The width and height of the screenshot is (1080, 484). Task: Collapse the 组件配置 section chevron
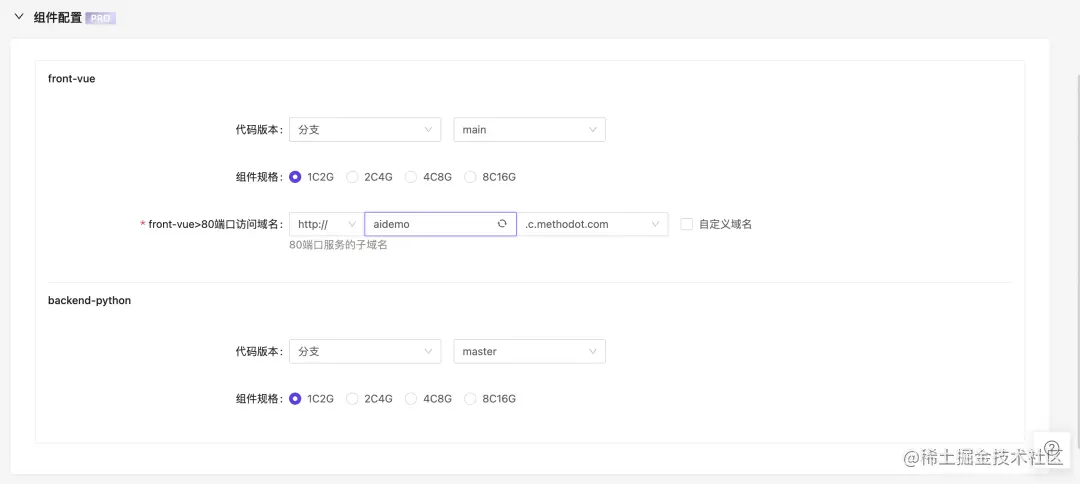click(18, 17)
